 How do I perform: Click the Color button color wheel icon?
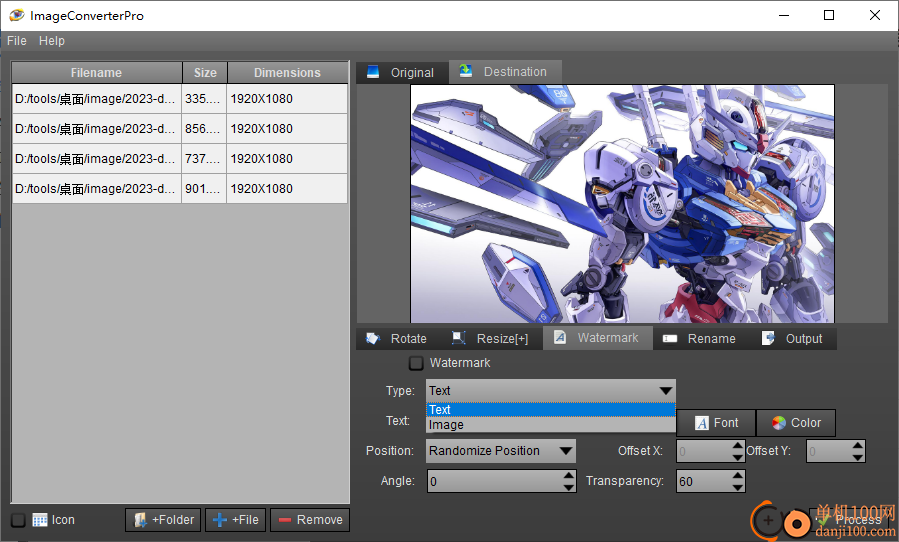(779, 423)
